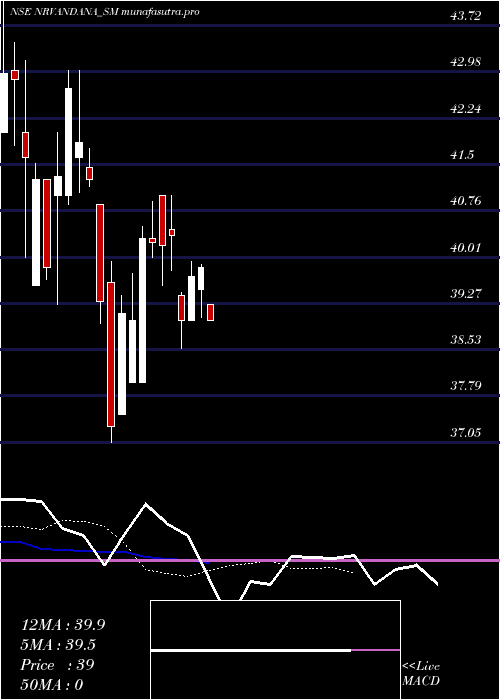This screenshot has height=700, width=500.
Task: Click the 40.01 price axis label
Action: pos(466,247)
